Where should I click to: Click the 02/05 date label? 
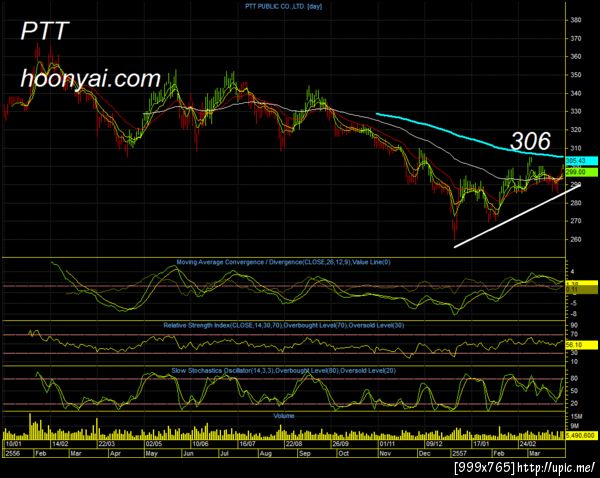click(154, 444)
